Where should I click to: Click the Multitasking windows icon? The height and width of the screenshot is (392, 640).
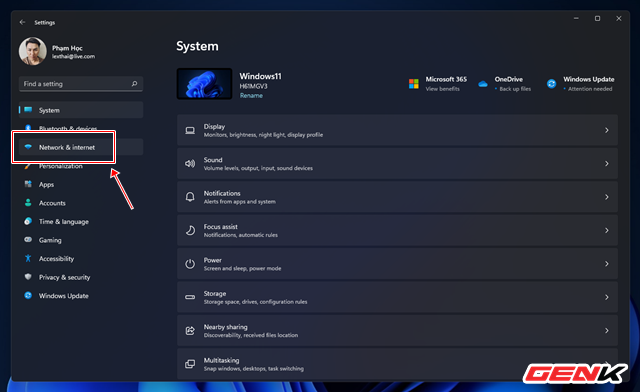coord(190,364)
